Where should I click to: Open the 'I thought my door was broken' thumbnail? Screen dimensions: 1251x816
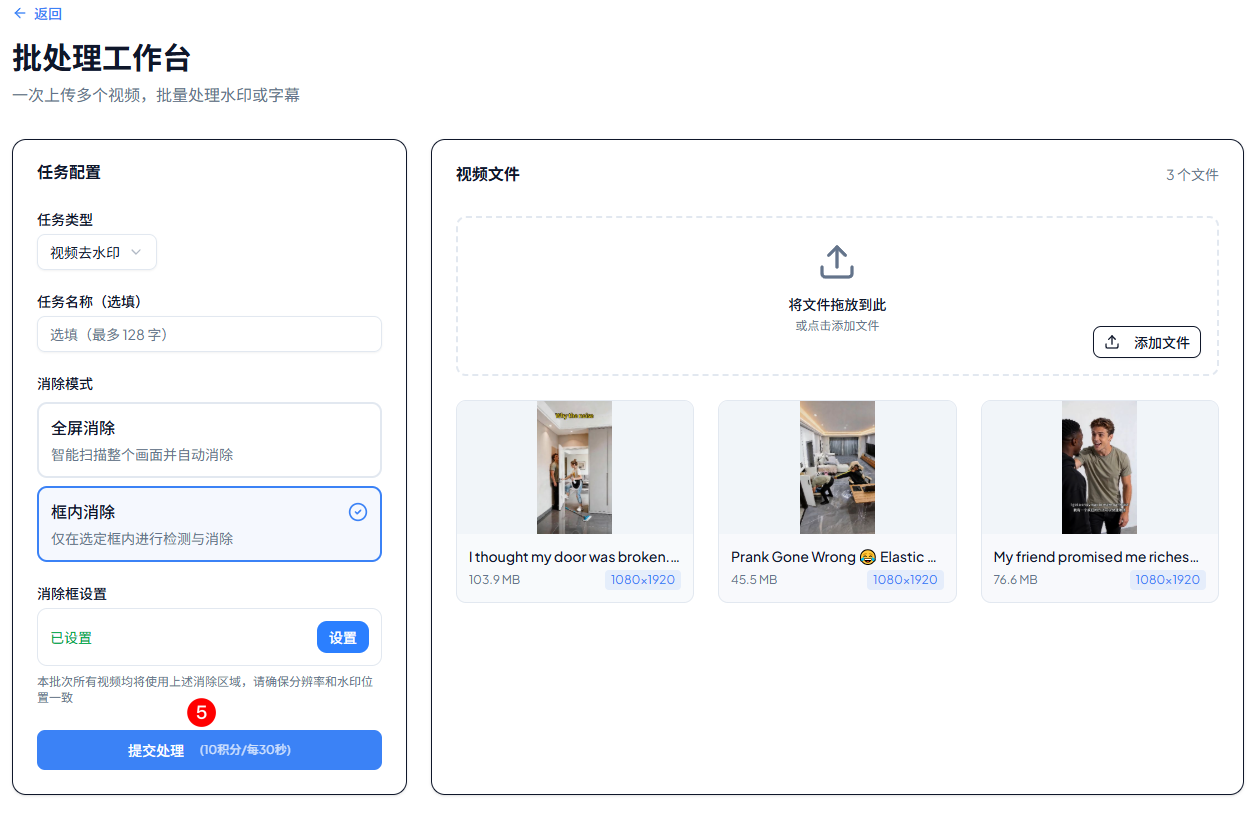coord(574,467)
